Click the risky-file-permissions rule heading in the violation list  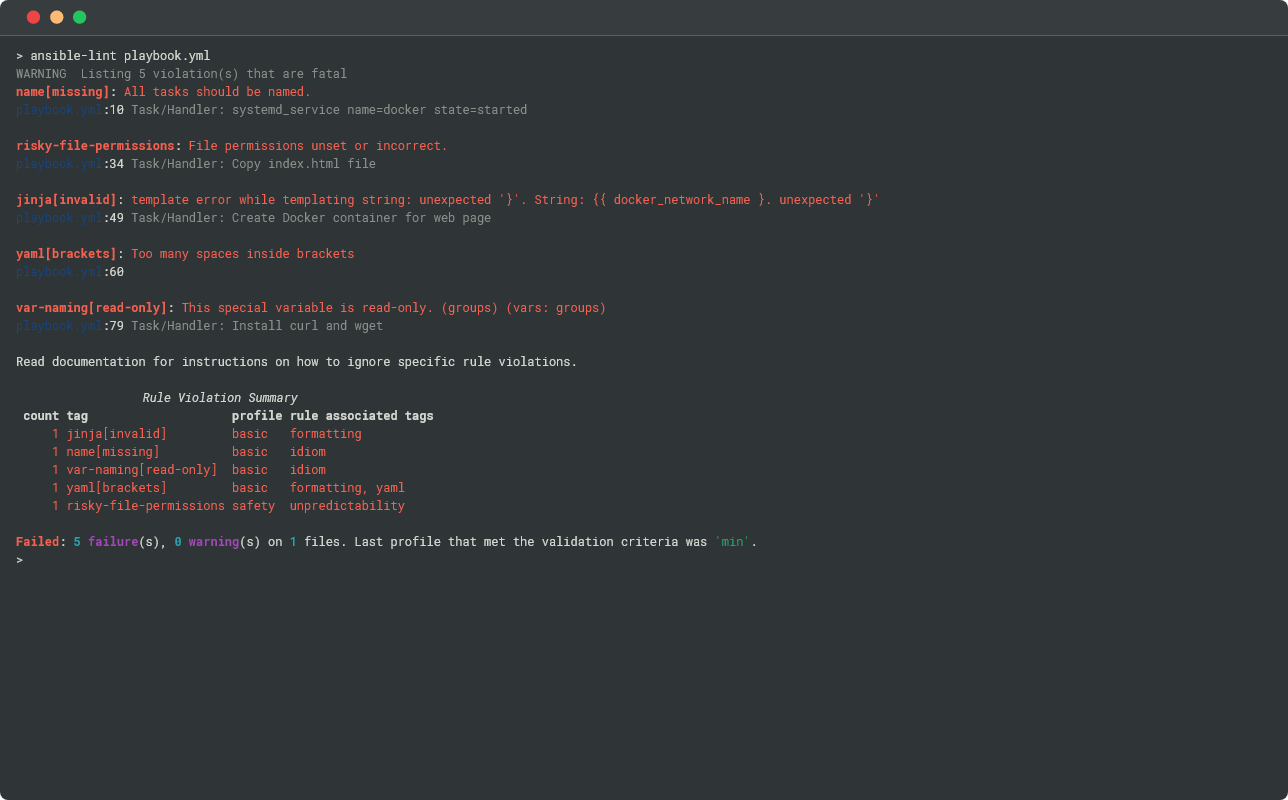95,146
